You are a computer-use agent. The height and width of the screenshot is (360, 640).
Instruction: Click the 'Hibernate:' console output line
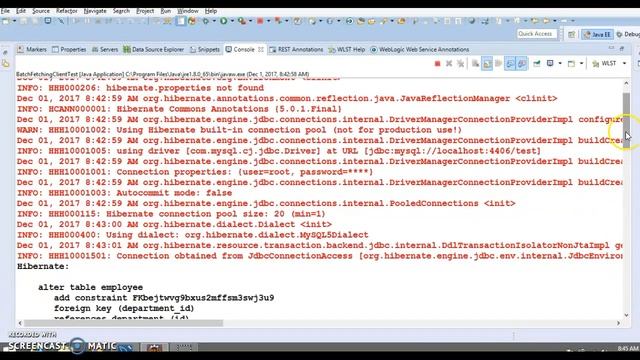point(43,267)
